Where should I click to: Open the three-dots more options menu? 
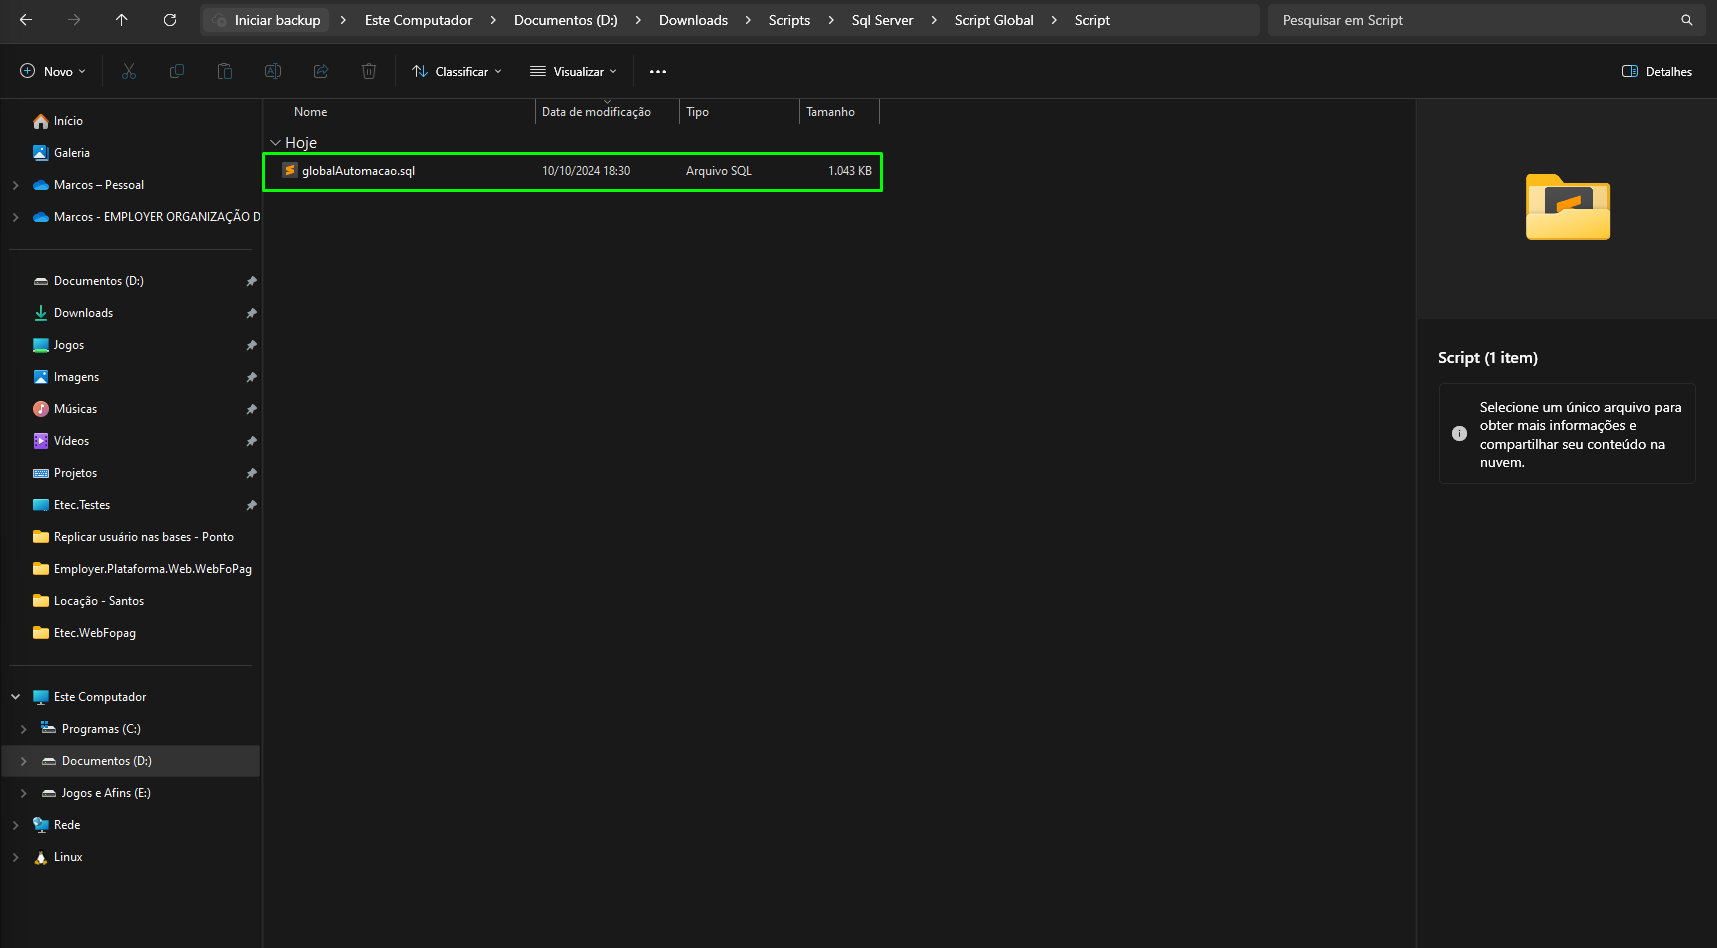click(x=658, y=71)
